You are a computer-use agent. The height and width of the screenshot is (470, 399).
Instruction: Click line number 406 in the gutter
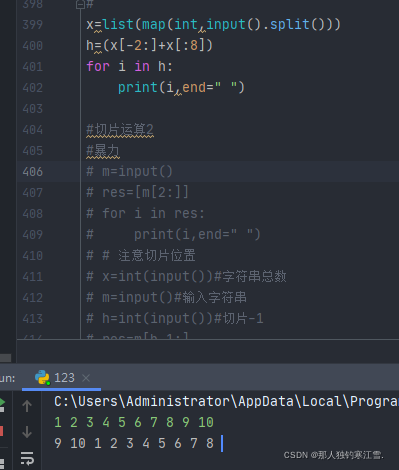coord(33,172)
